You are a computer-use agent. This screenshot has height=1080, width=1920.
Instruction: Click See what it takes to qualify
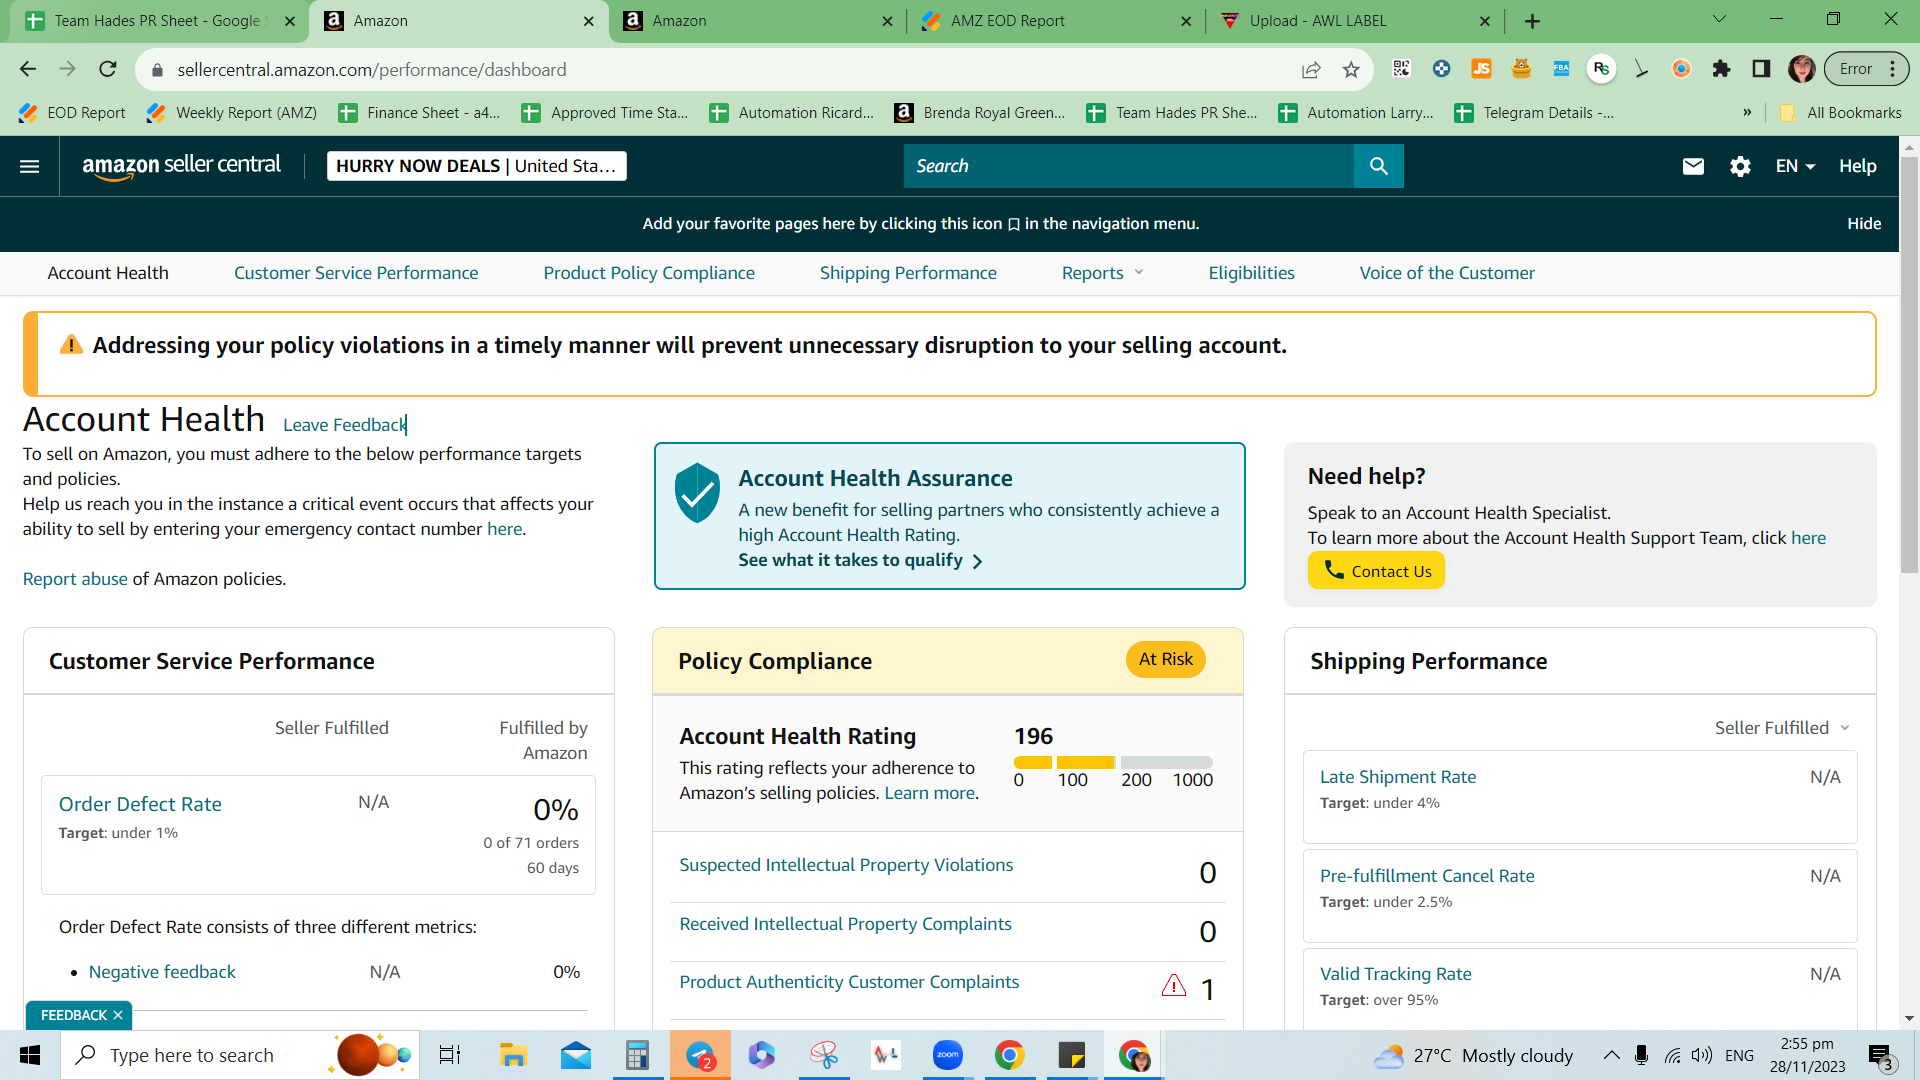coord(860,560)
